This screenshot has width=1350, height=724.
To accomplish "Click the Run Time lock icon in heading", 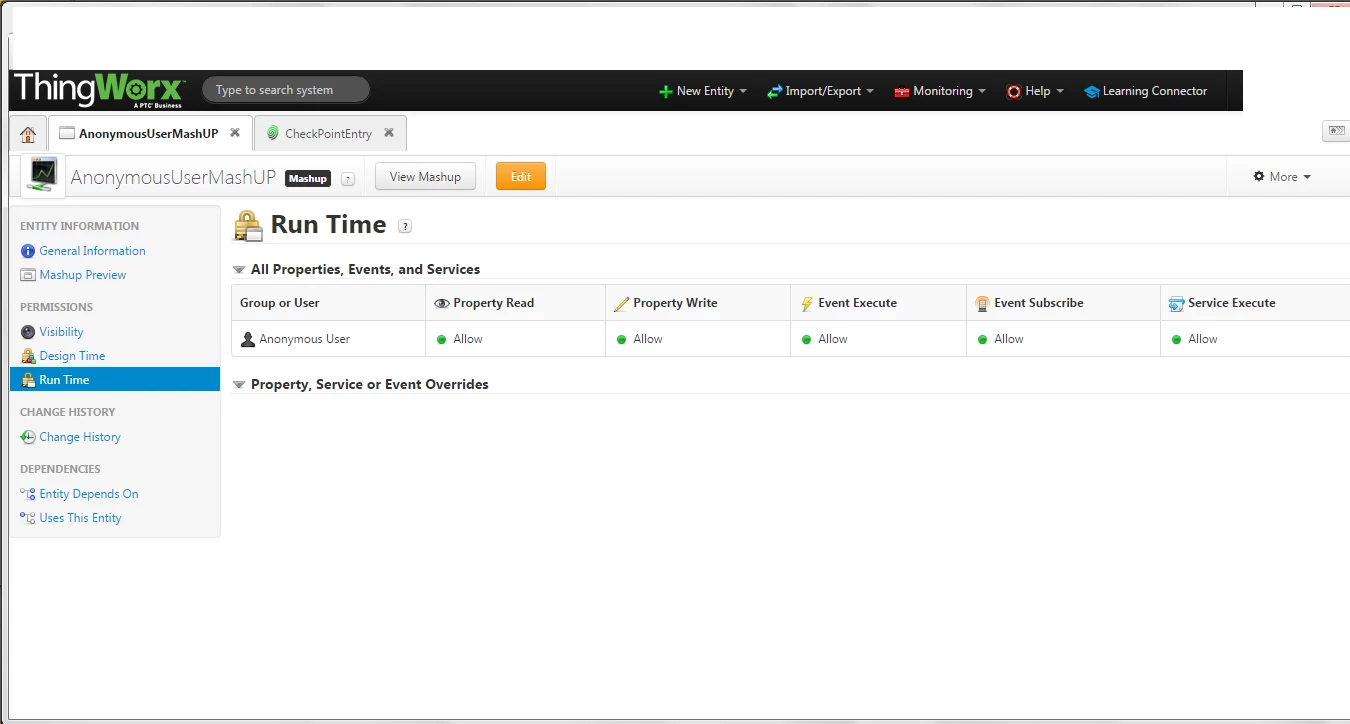I will click(248, 225).
